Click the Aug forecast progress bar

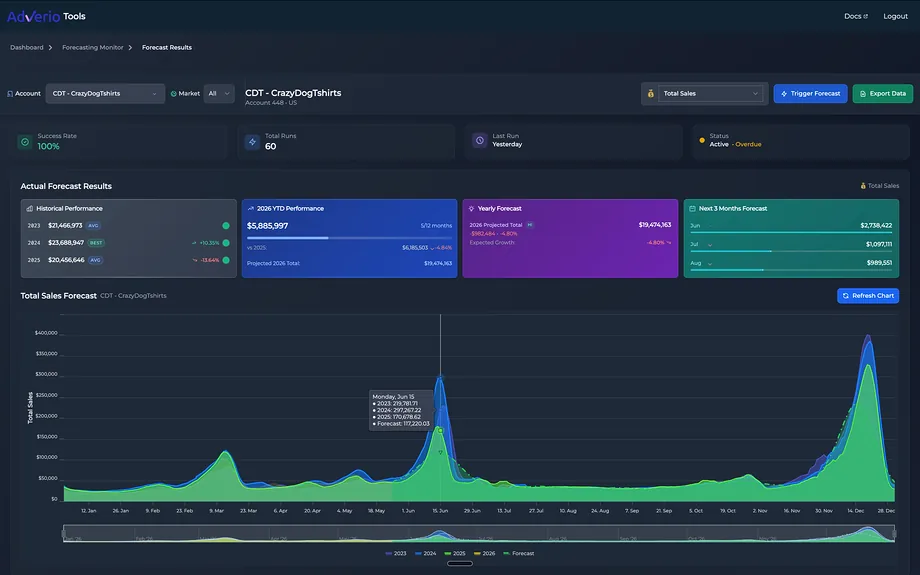tap(791, 270)
